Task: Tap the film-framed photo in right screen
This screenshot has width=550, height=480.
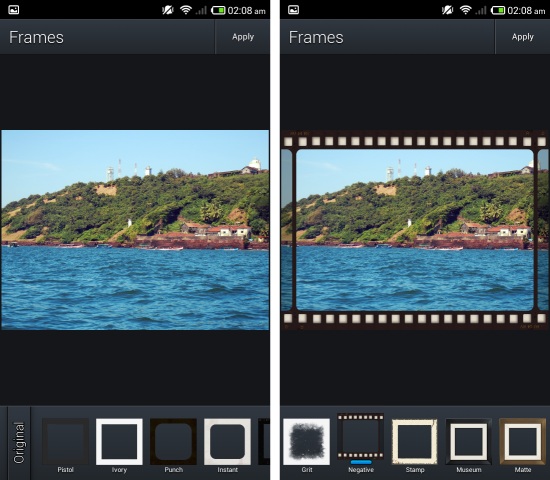Action: [415, 230]
